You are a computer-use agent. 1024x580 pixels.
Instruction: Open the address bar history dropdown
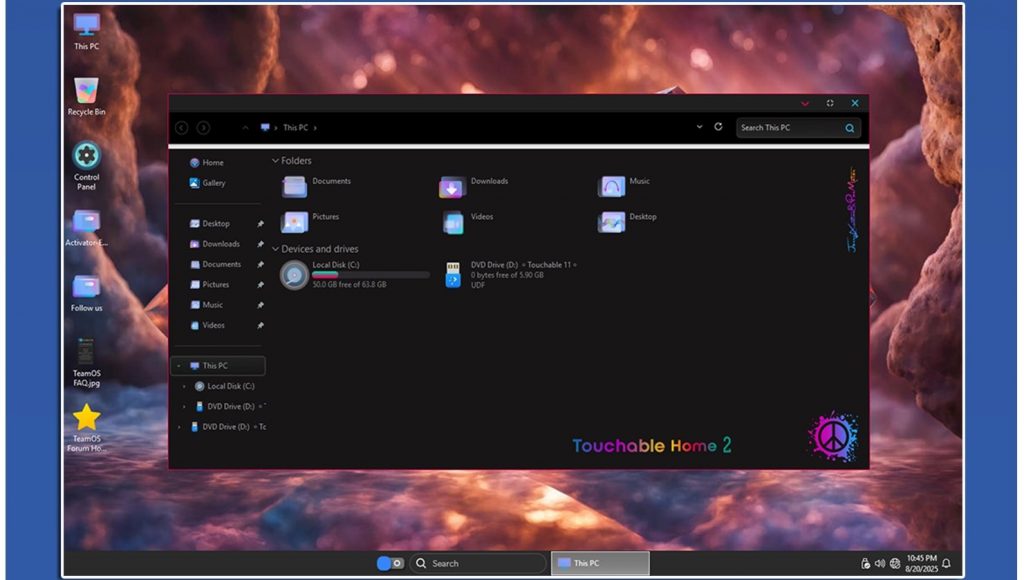click(x=699, y=127)
